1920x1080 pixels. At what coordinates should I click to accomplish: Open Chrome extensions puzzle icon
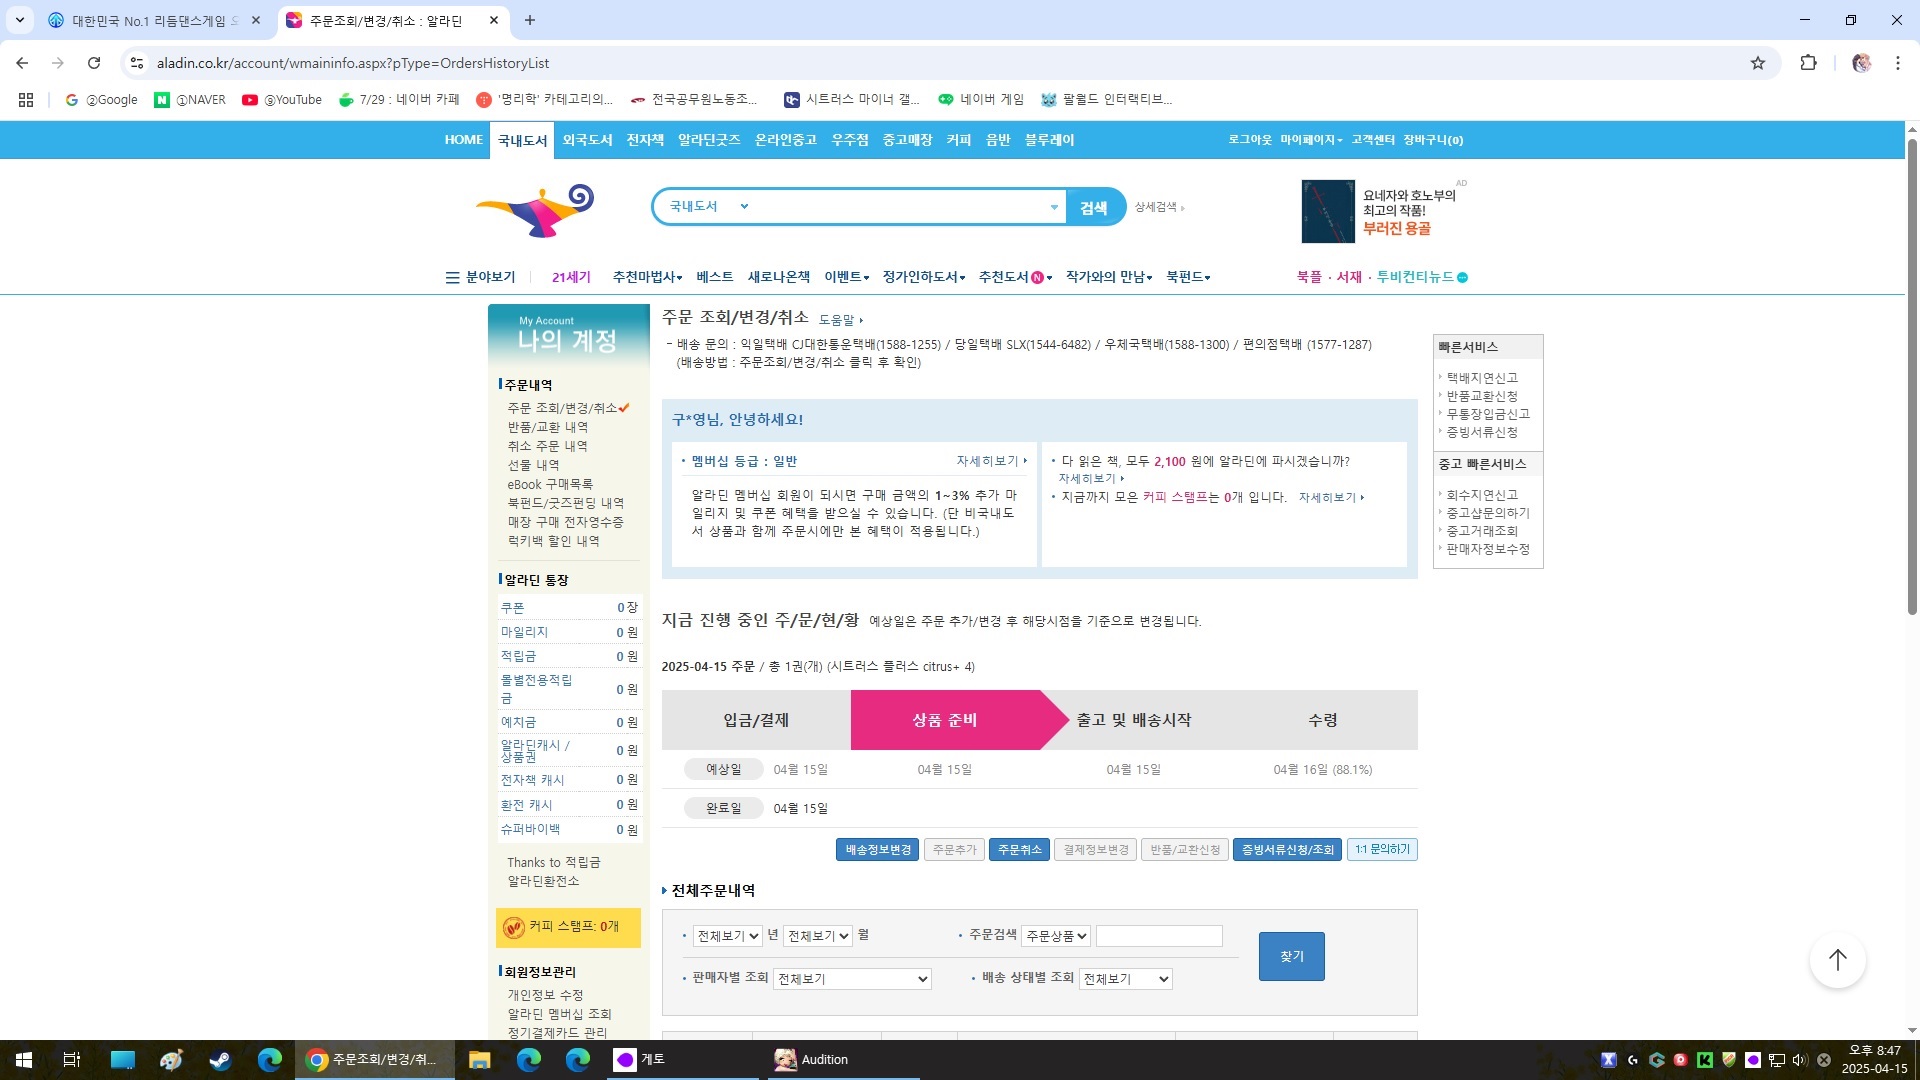coord(1808,63)
